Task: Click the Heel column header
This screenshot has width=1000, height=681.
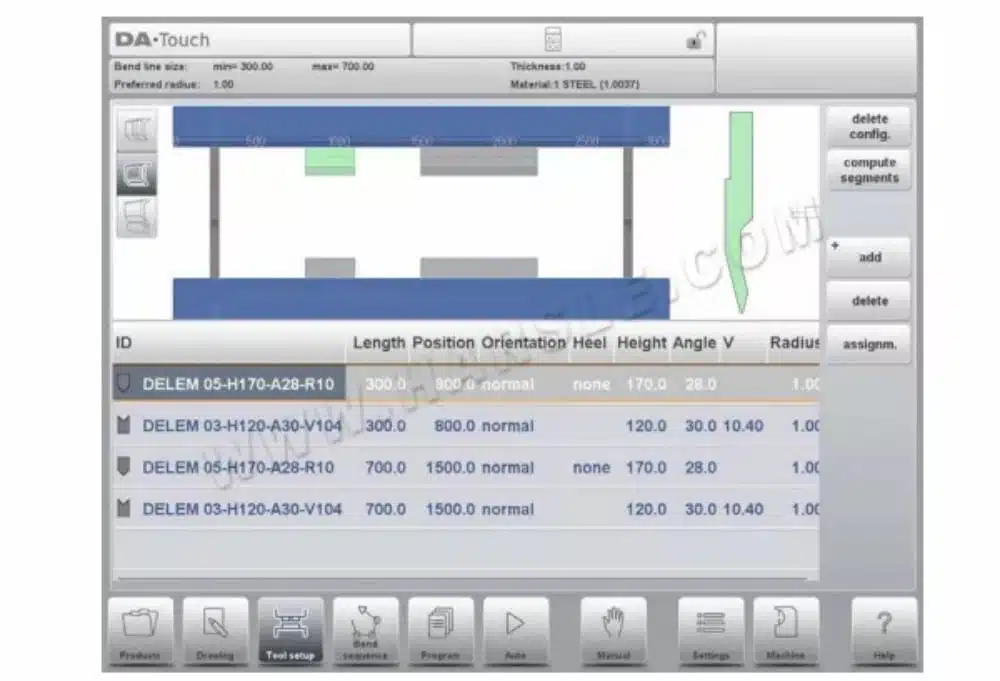Action: [589, 343]
